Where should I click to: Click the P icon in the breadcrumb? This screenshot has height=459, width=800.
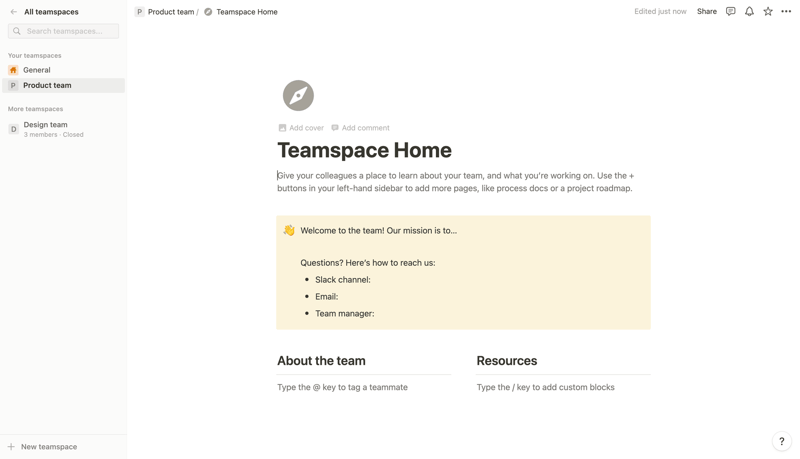[x=139, y=12]
